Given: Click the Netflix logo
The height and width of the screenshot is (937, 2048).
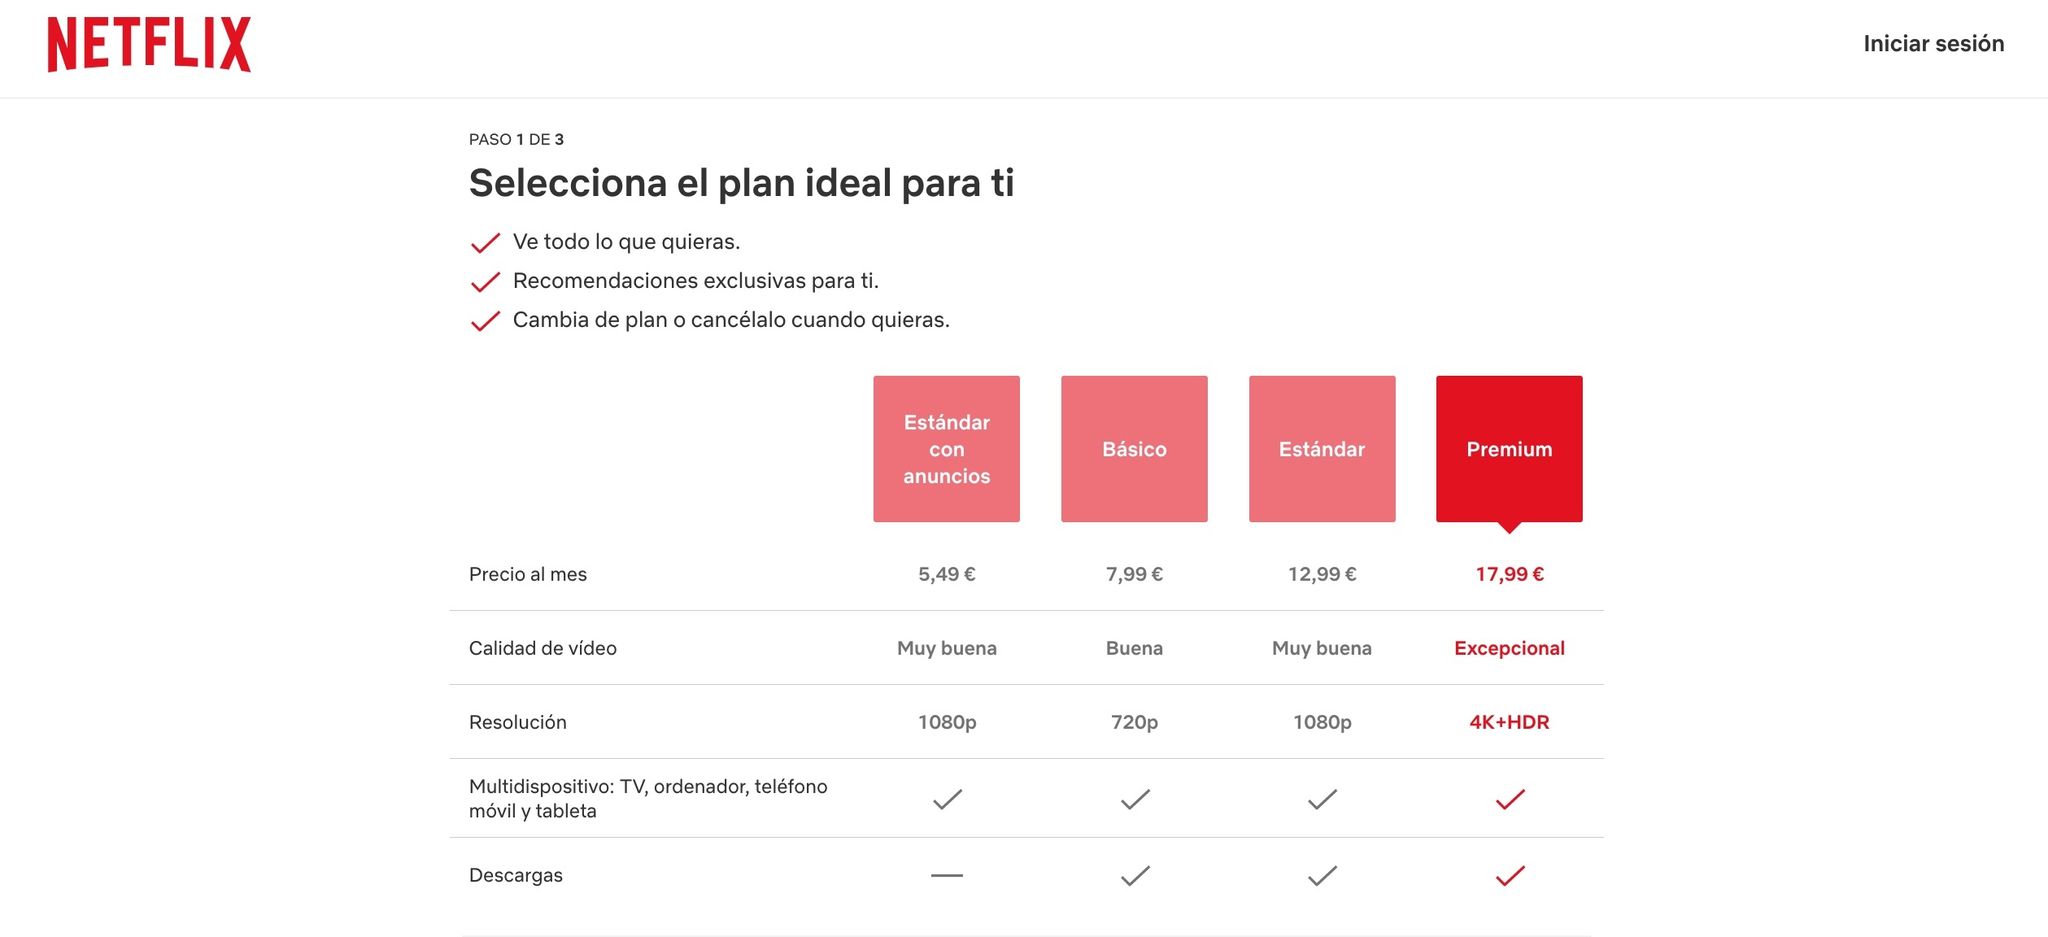Looking at the screenshot, I should (148, 44).
